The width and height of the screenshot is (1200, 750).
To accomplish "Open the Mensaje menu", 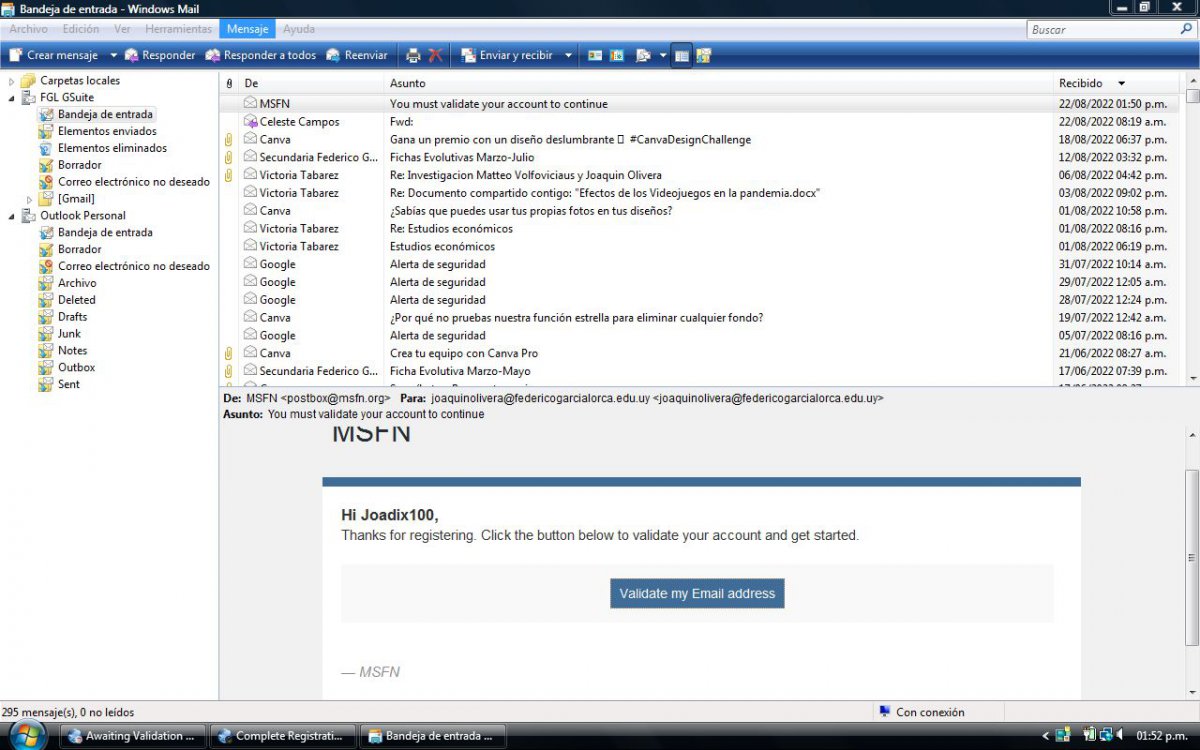I will point(248,29).
